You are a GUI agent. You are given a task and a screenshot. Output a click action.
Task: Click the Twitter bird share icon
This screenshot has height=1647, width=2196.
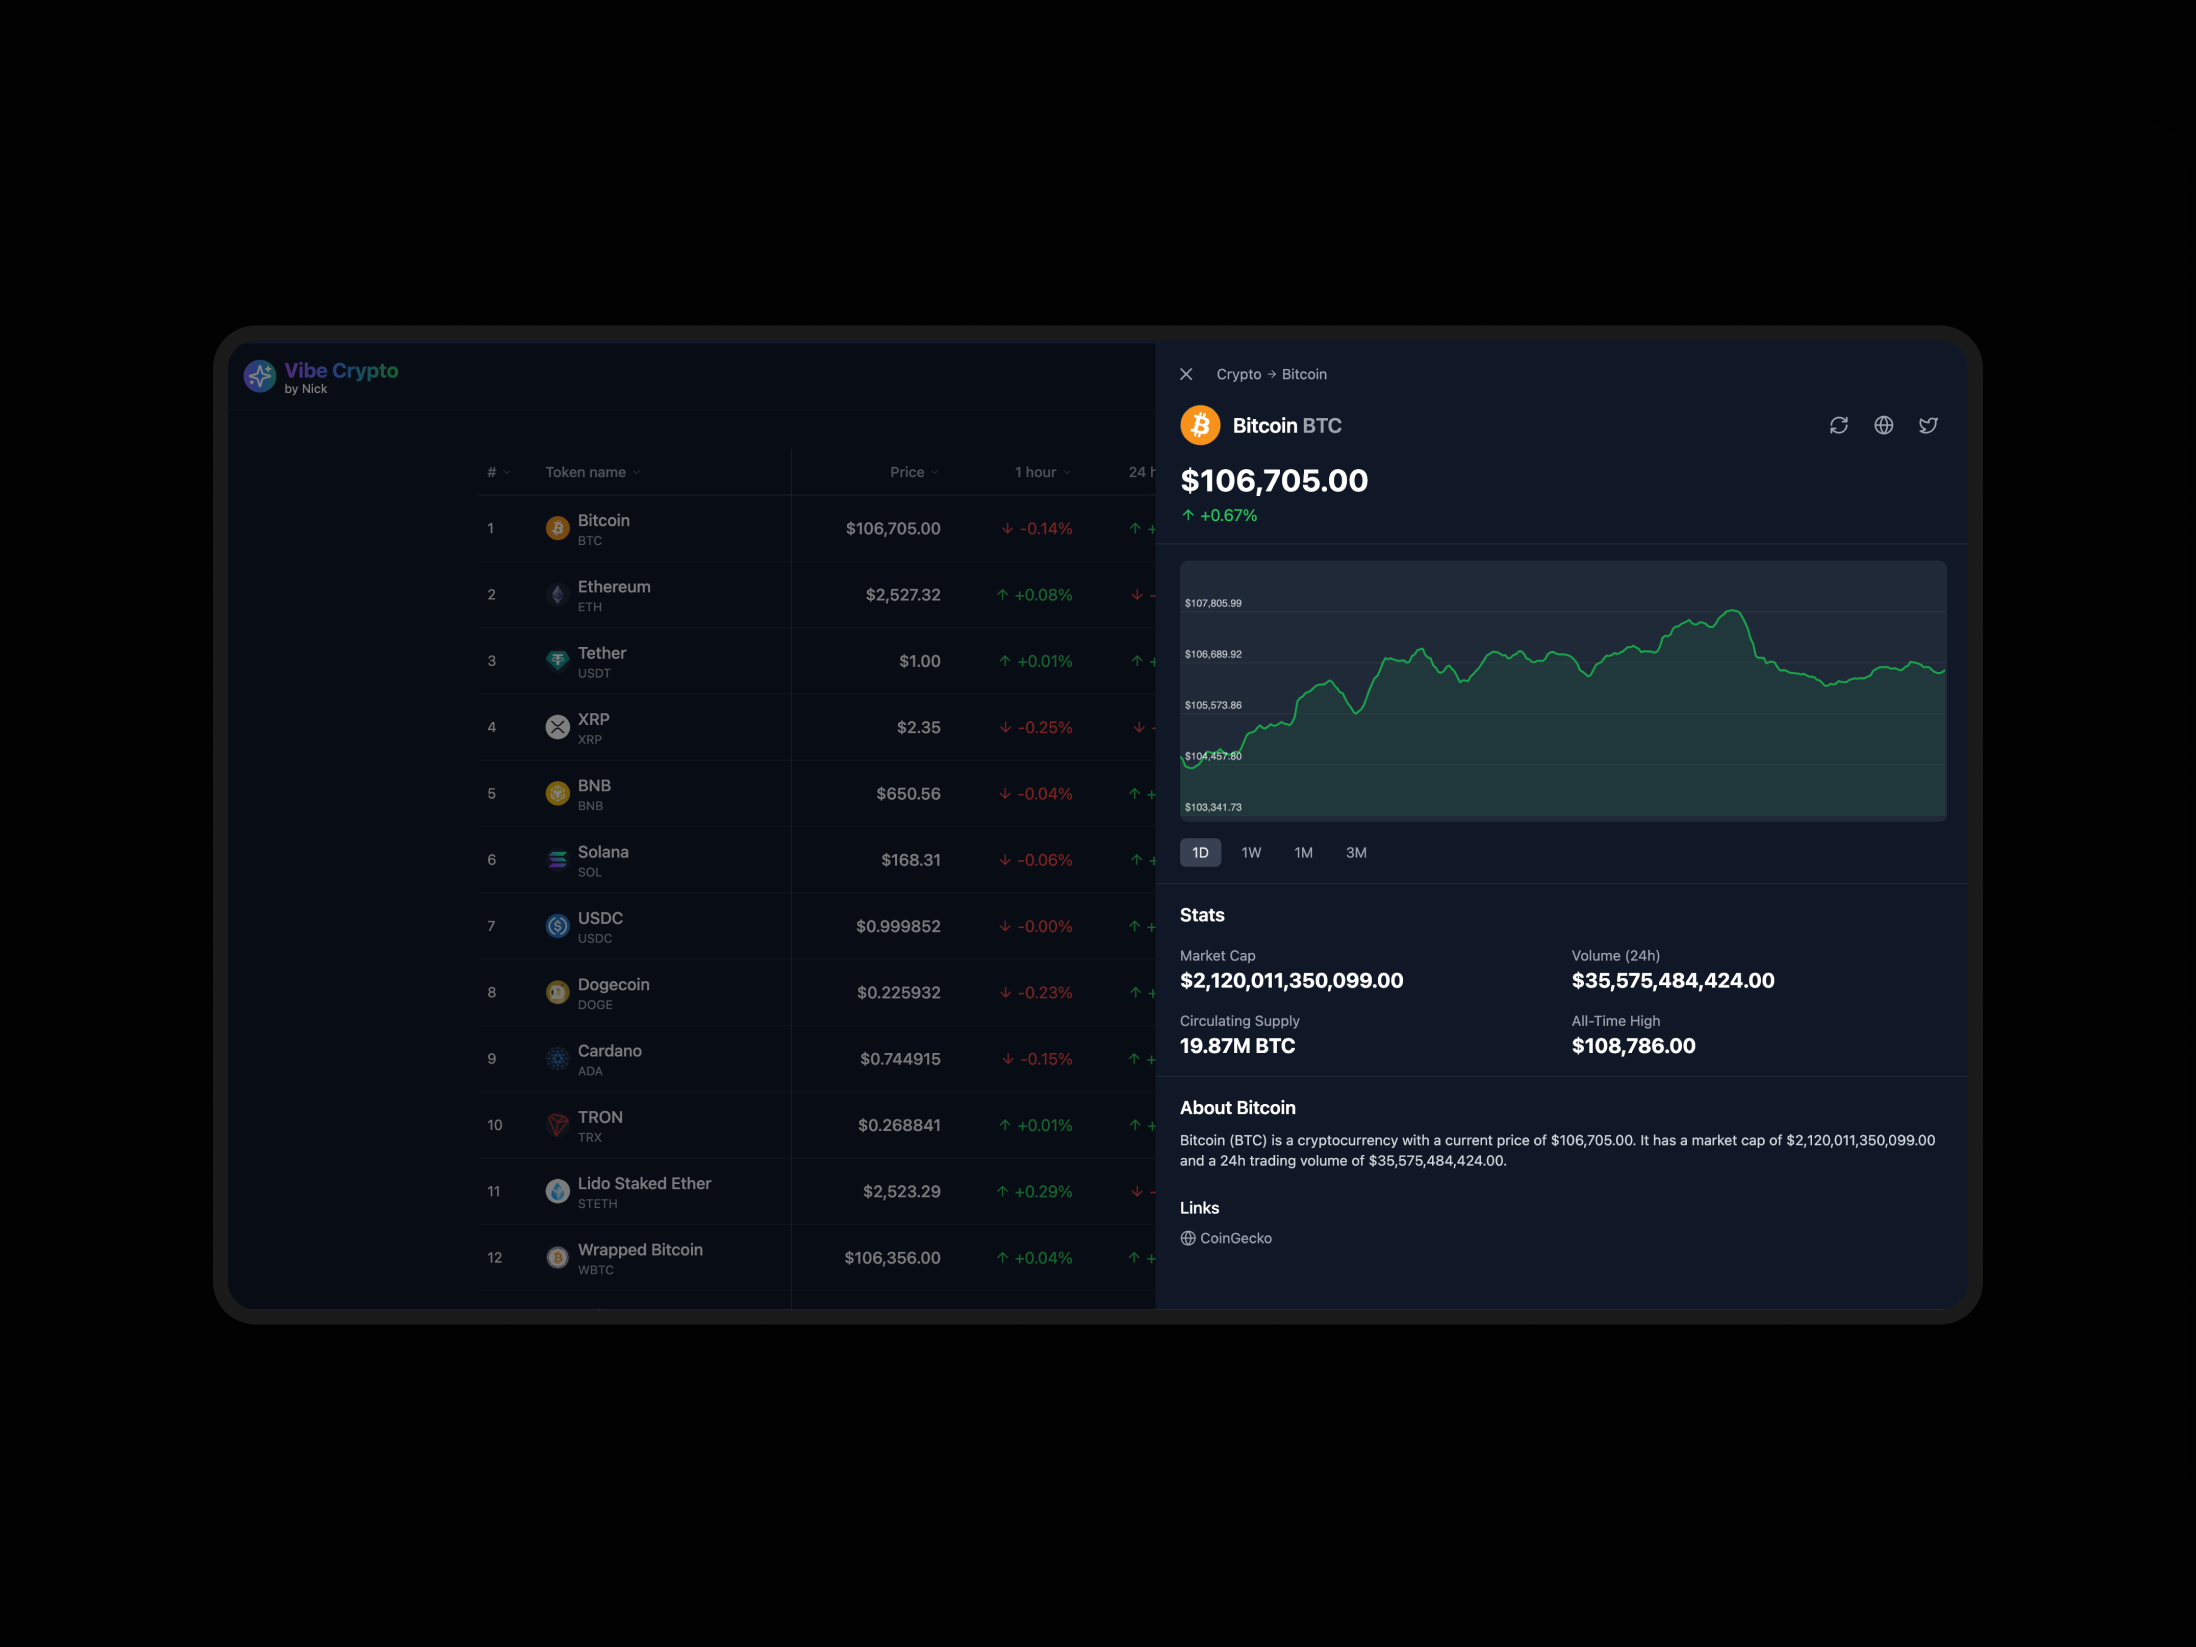click(1928, 426)
